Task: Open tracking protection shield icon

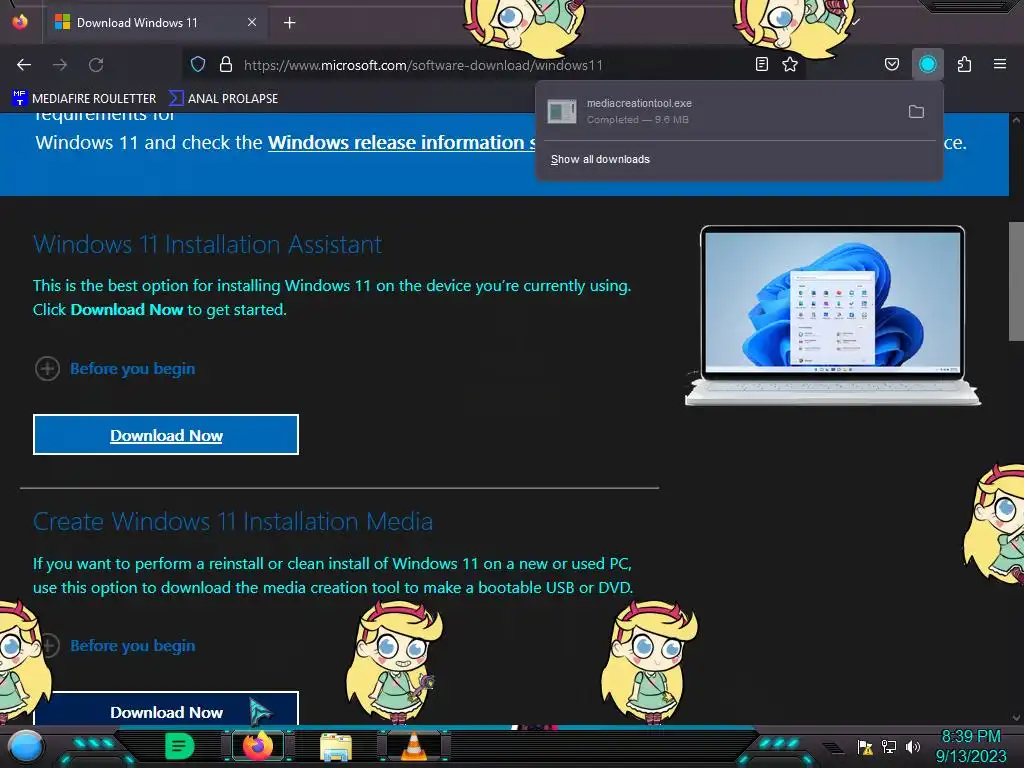Action: pyautogui.click(x=198, y=64)
